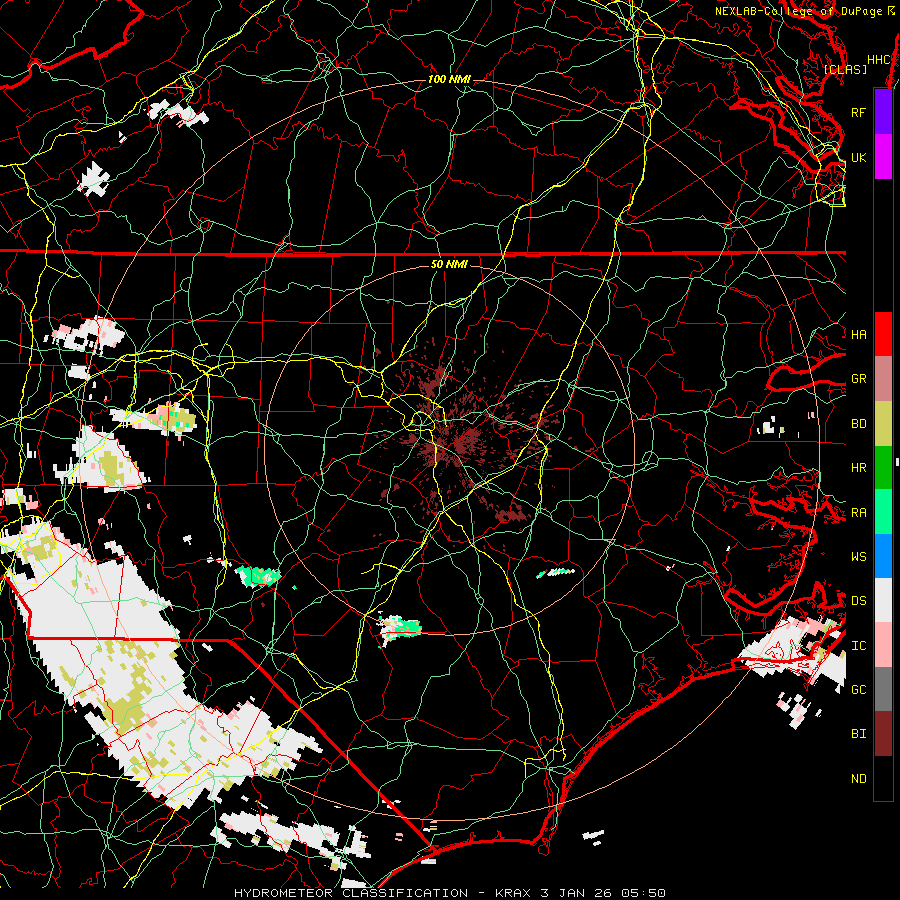
Task: Click the HR legend label
Action: point(859,468)
